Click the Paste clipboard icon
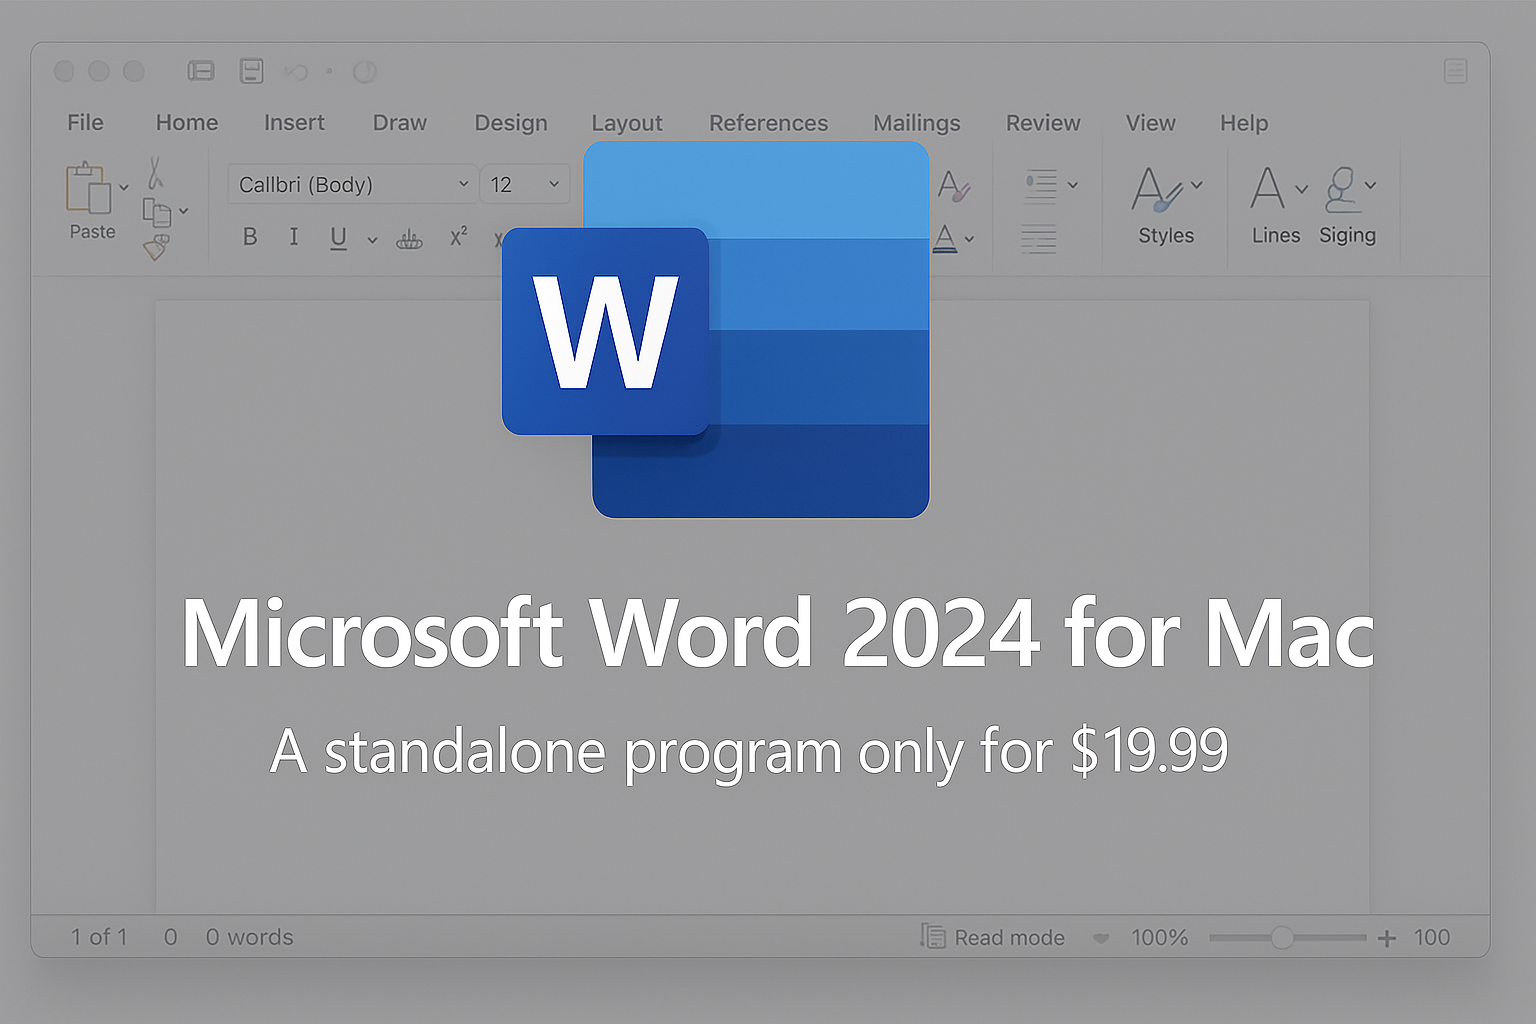Screen dimensions: 1536x1024 pos(88,187)
